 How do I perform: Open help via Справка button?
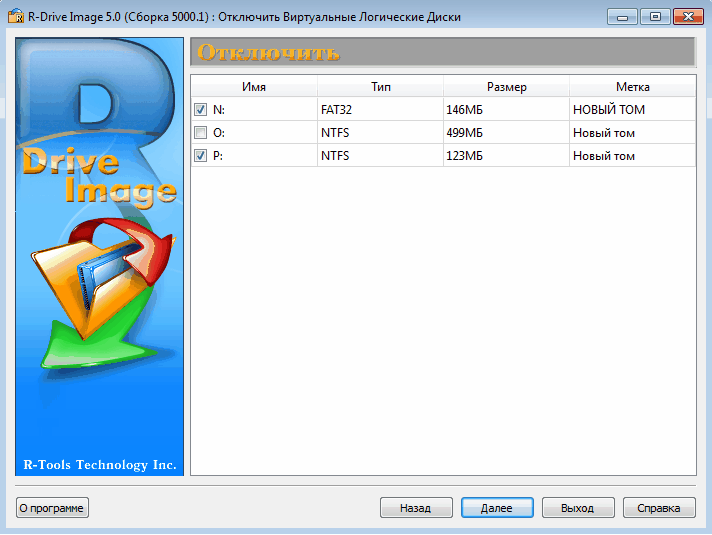point(659,508)
